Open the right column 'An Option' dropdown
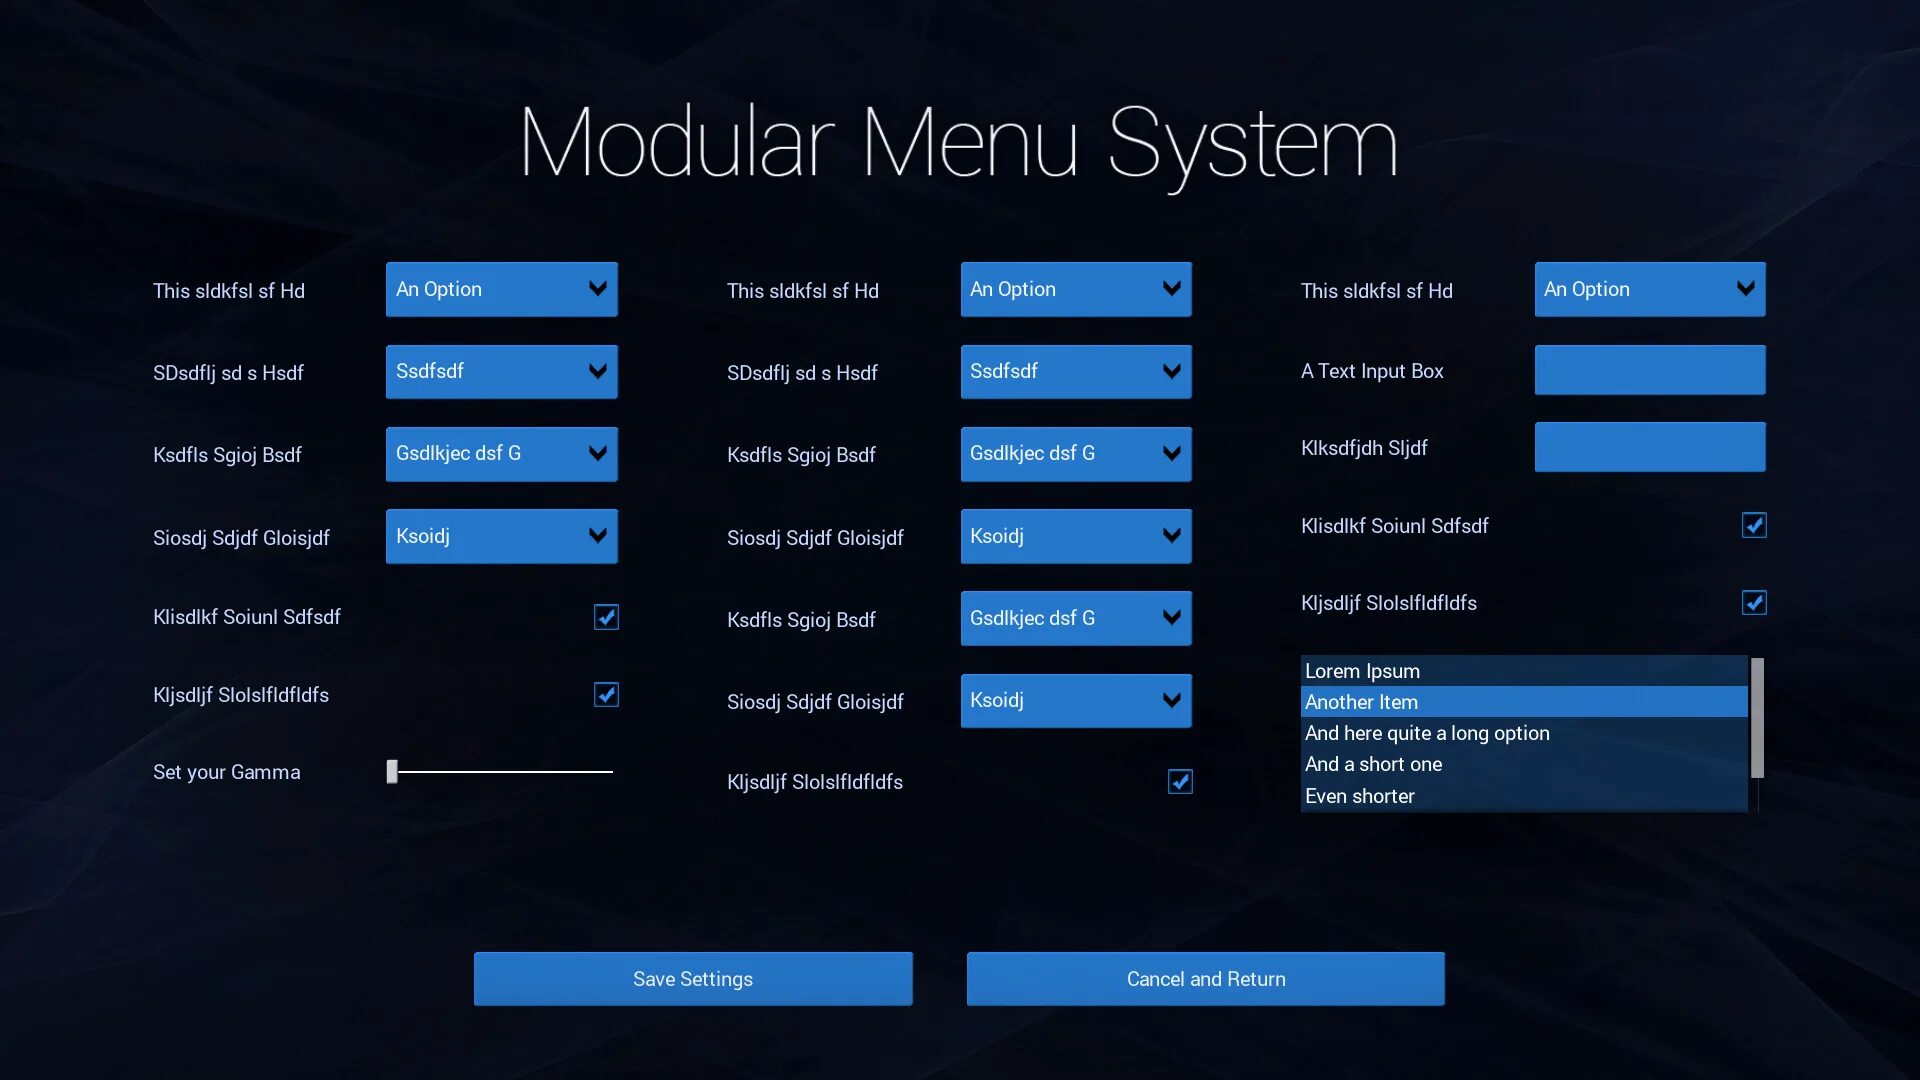This screenshot has width=1920, height=1080. tap(1648, 289)
